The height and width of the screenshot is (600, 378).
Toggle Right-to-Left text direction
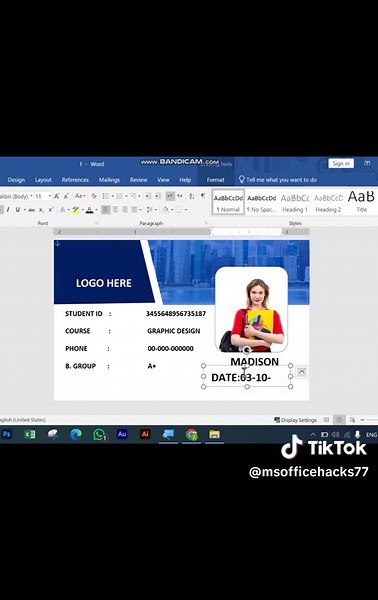pos(179,196)
